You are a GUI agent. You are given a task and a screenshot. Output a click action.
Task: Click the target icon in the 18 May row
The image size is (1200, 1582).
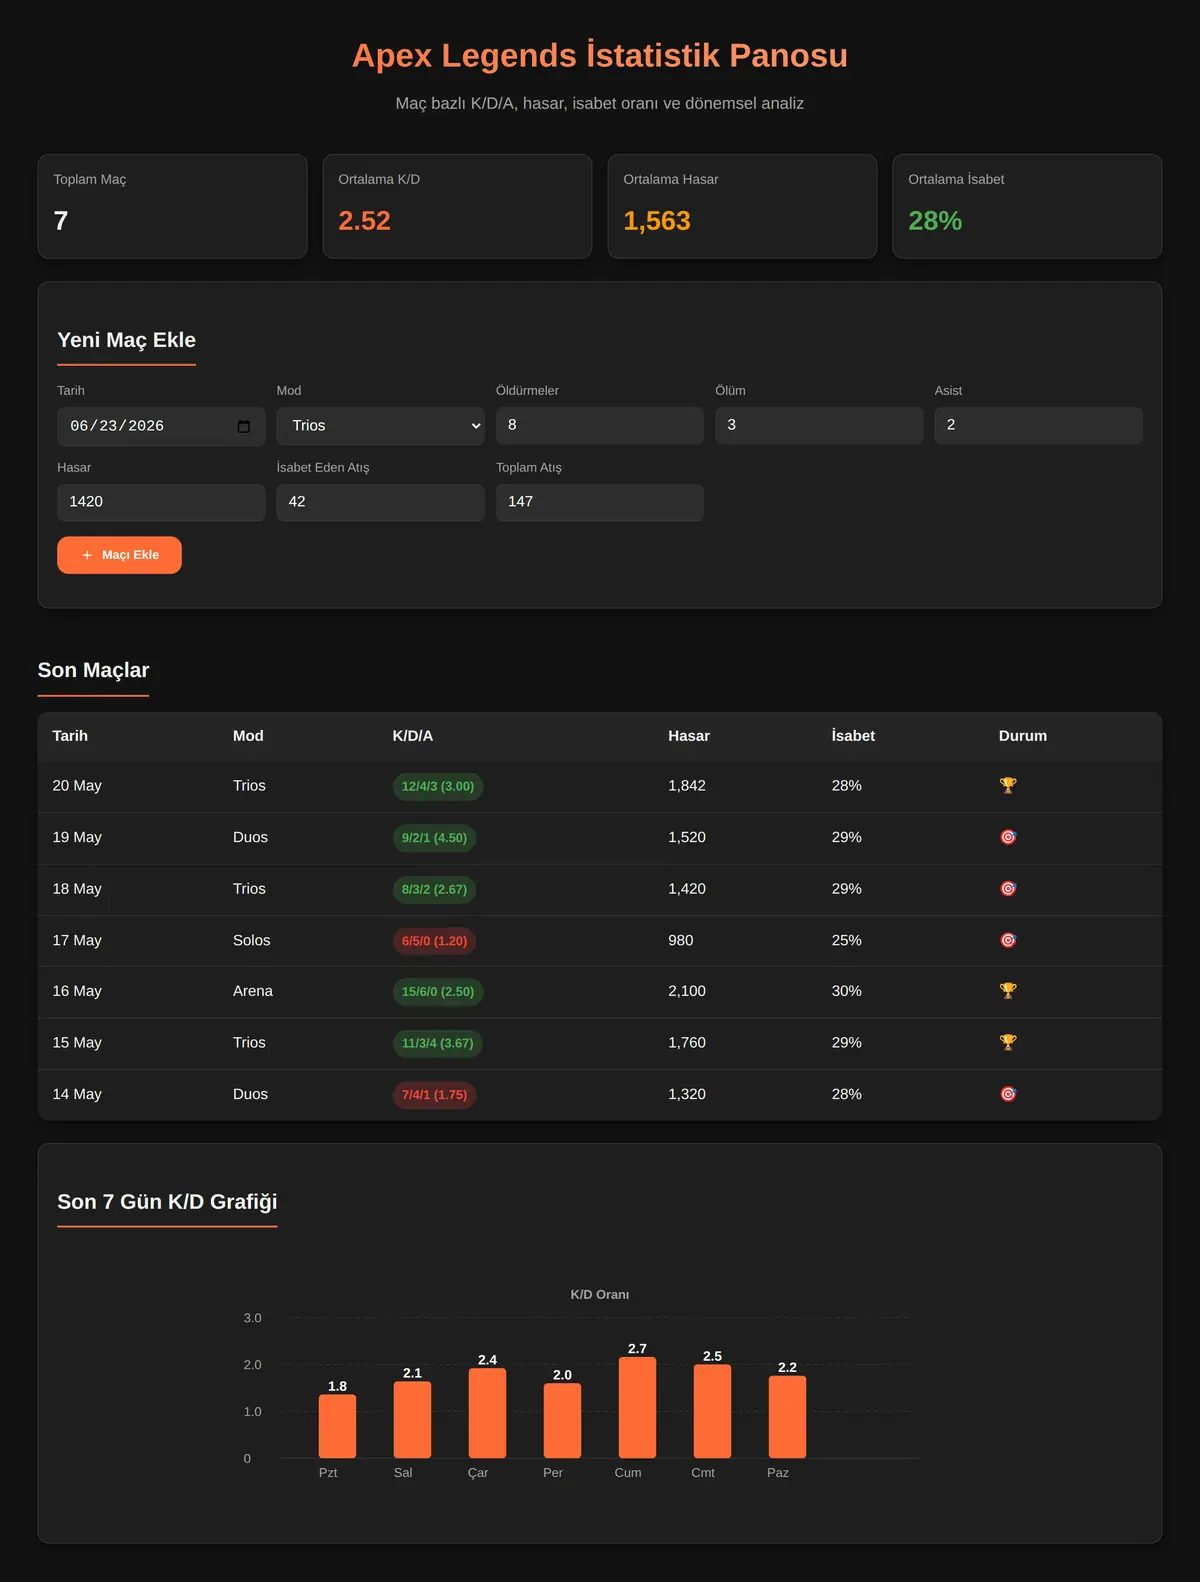coord(1008,889)
